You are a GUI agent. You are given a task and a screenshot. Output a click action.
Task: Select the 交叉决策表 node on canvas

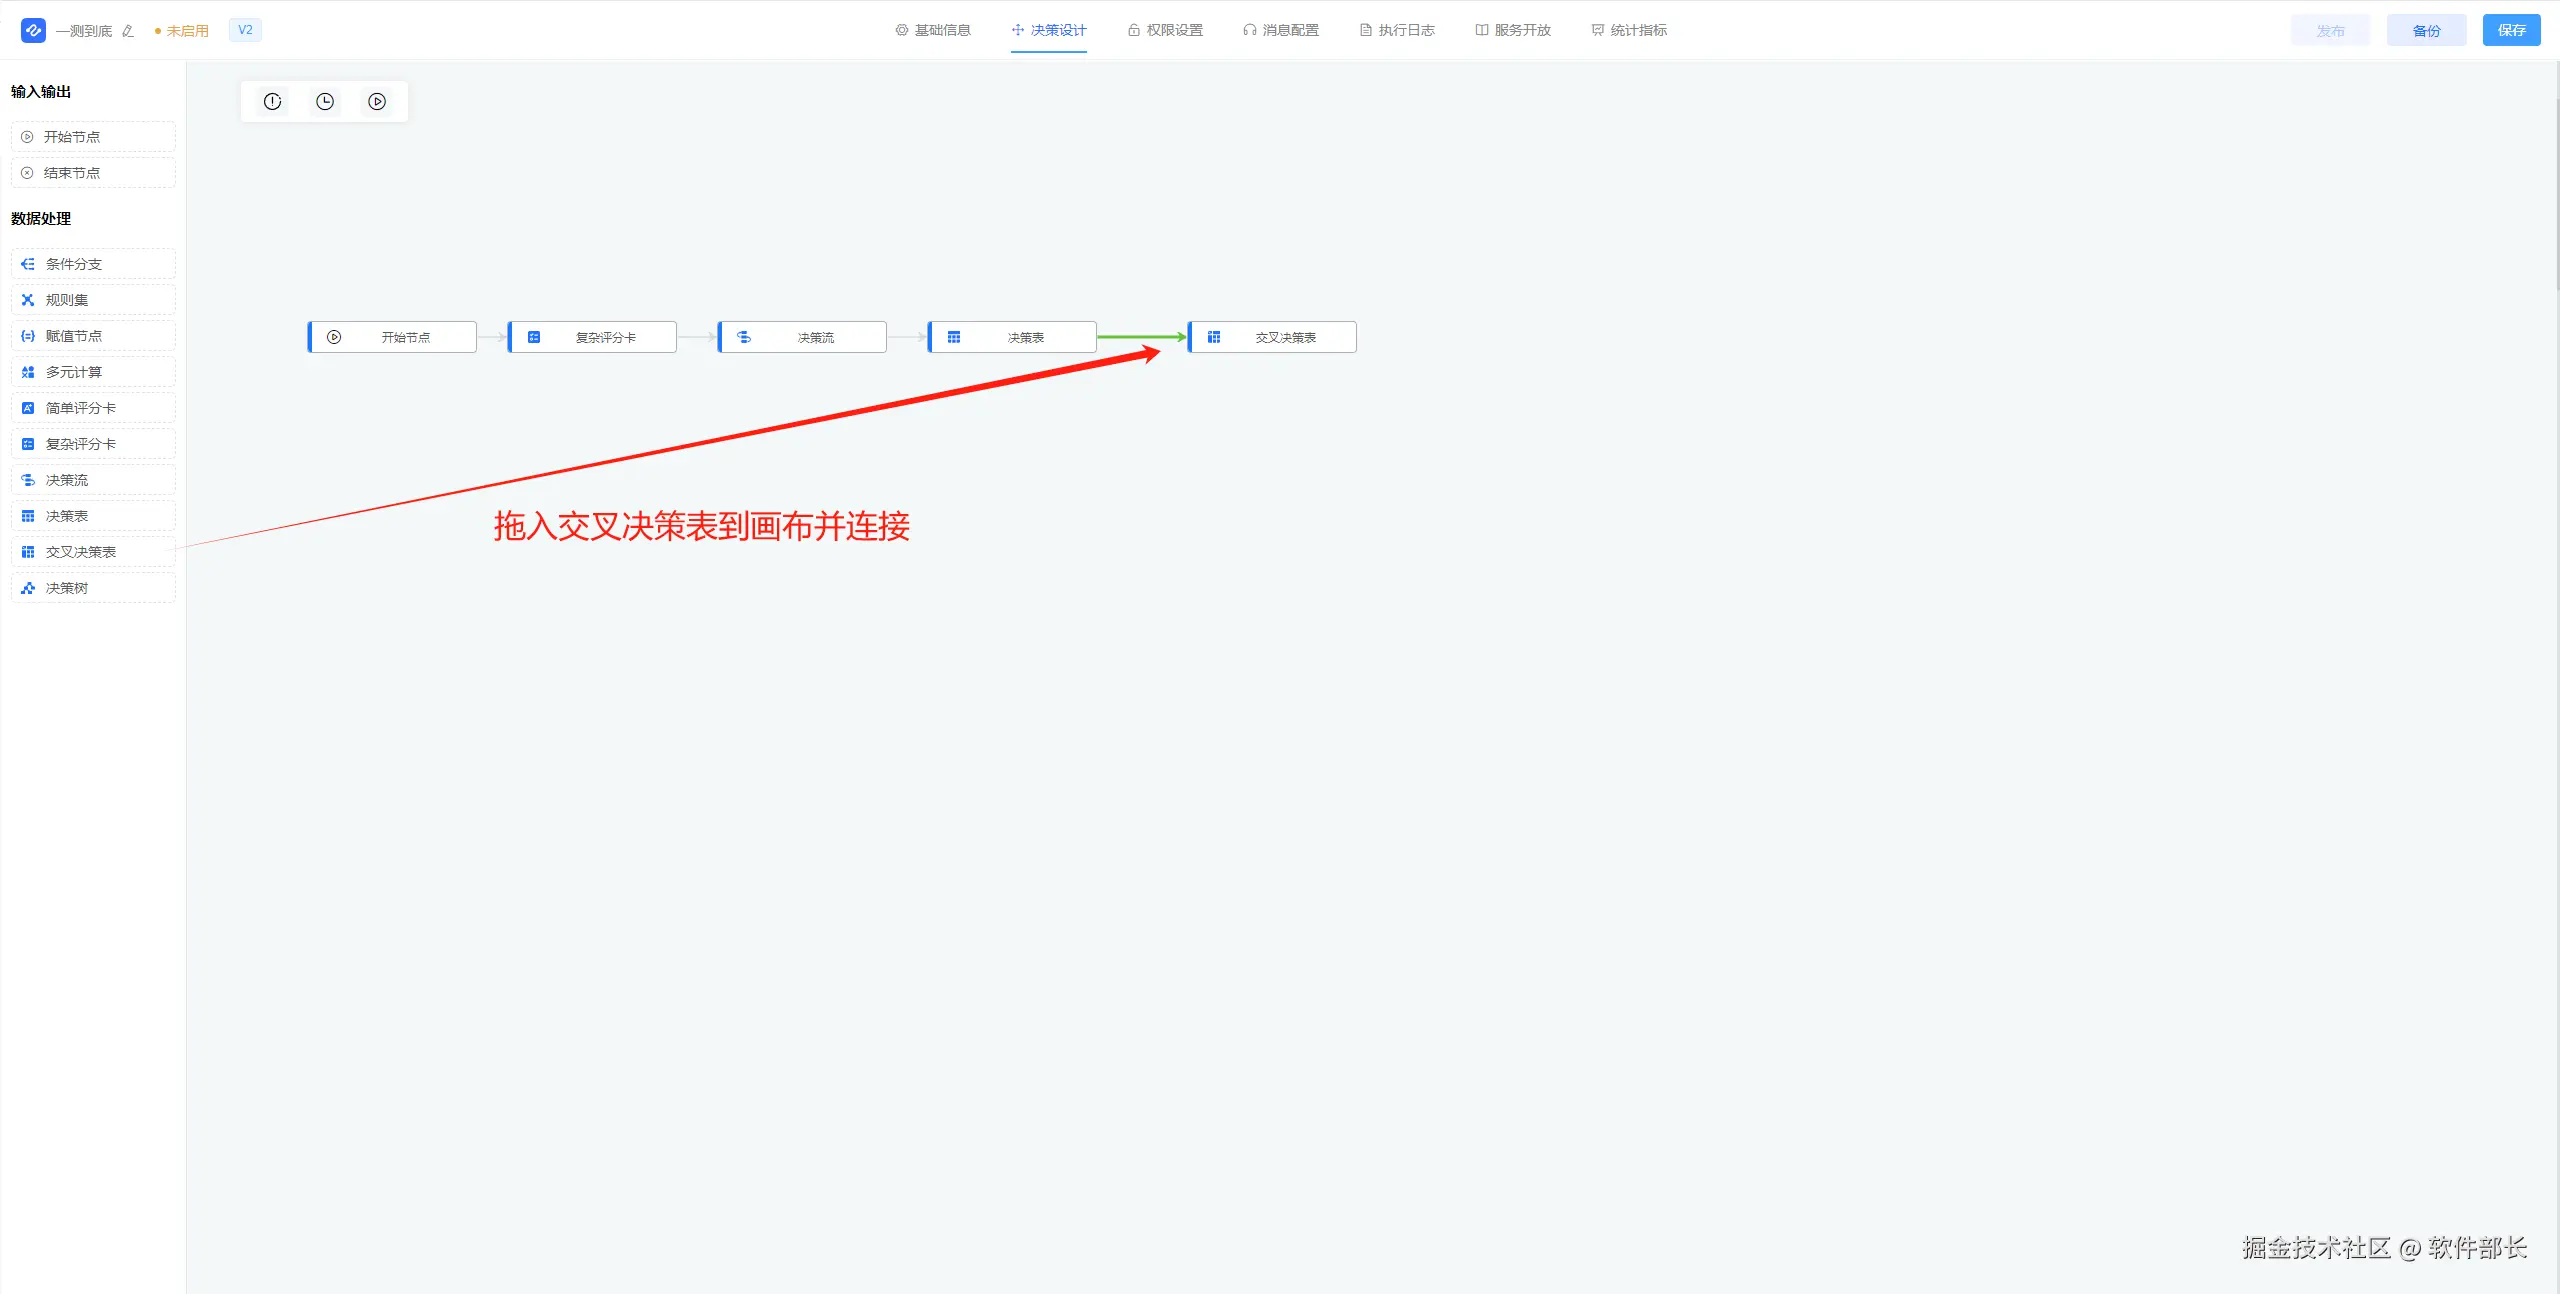click(x=1273, y=337)
